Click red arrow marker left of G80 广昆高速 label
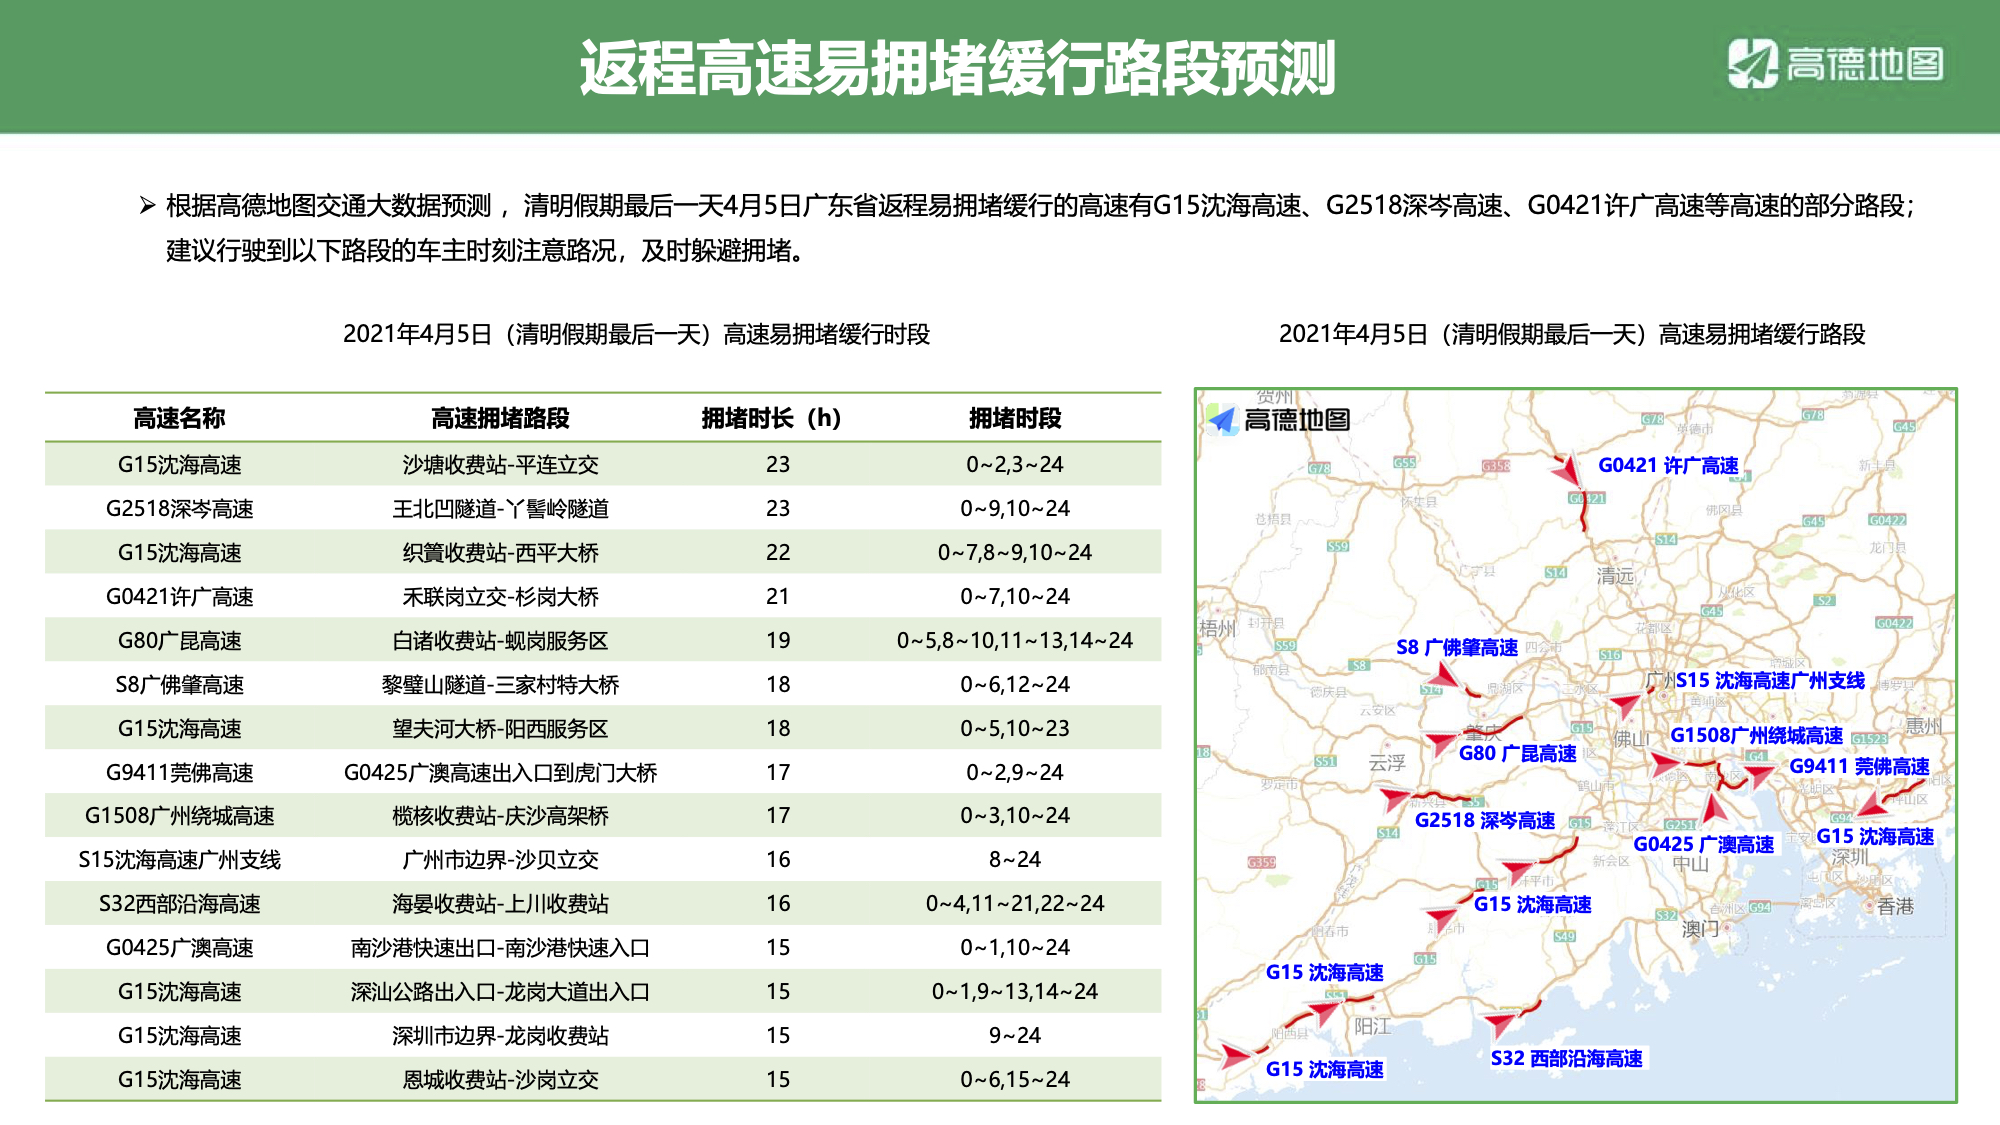Viewport: 2000px width, 1125px height. pyautogui.click(x=1441, y=742)
